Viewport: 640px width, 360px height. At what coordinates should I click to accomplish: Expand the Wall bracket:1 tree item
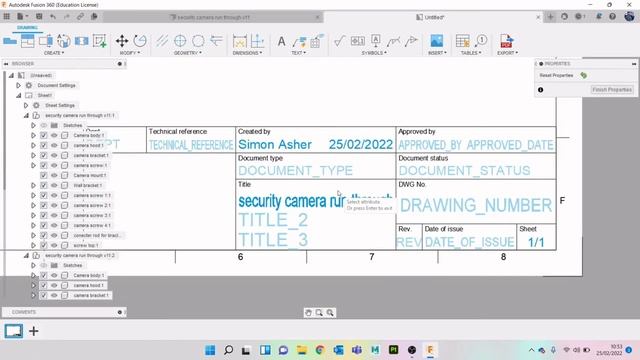[33, 185]
